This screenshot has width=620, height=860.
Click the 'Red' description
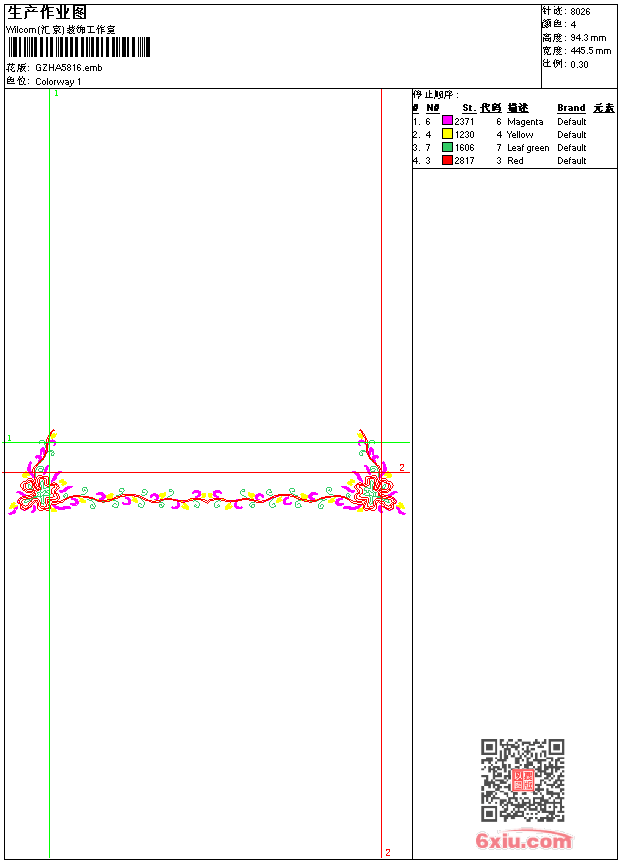tap(515, 161)
